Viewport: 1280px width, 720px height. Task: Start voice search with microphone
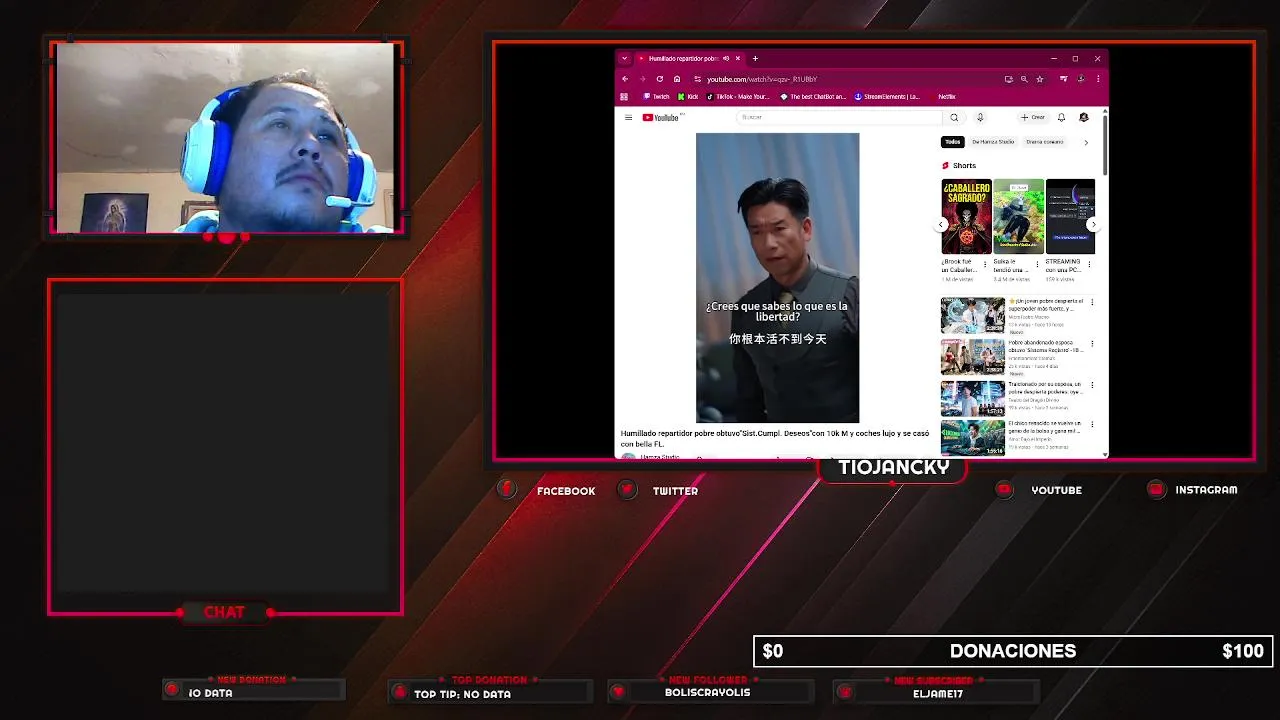(x=980, y=117)
